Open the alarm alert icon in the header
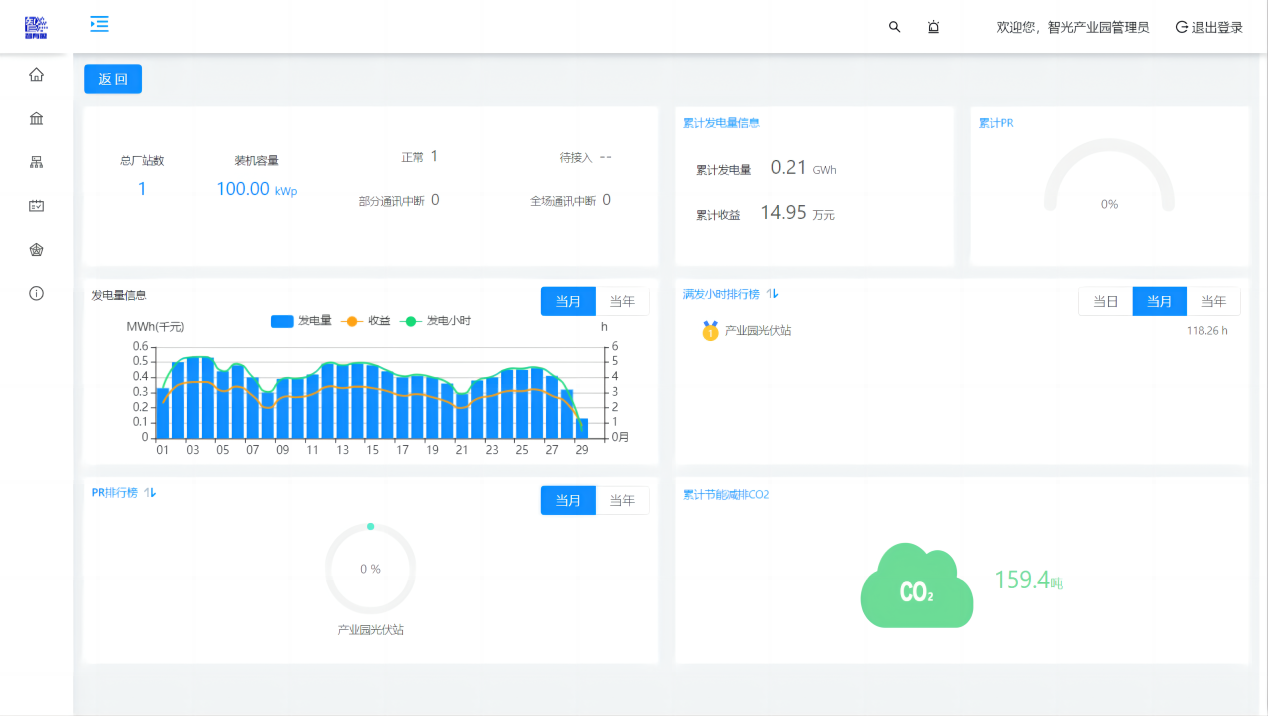1268x716 pixels. [933, 27]
